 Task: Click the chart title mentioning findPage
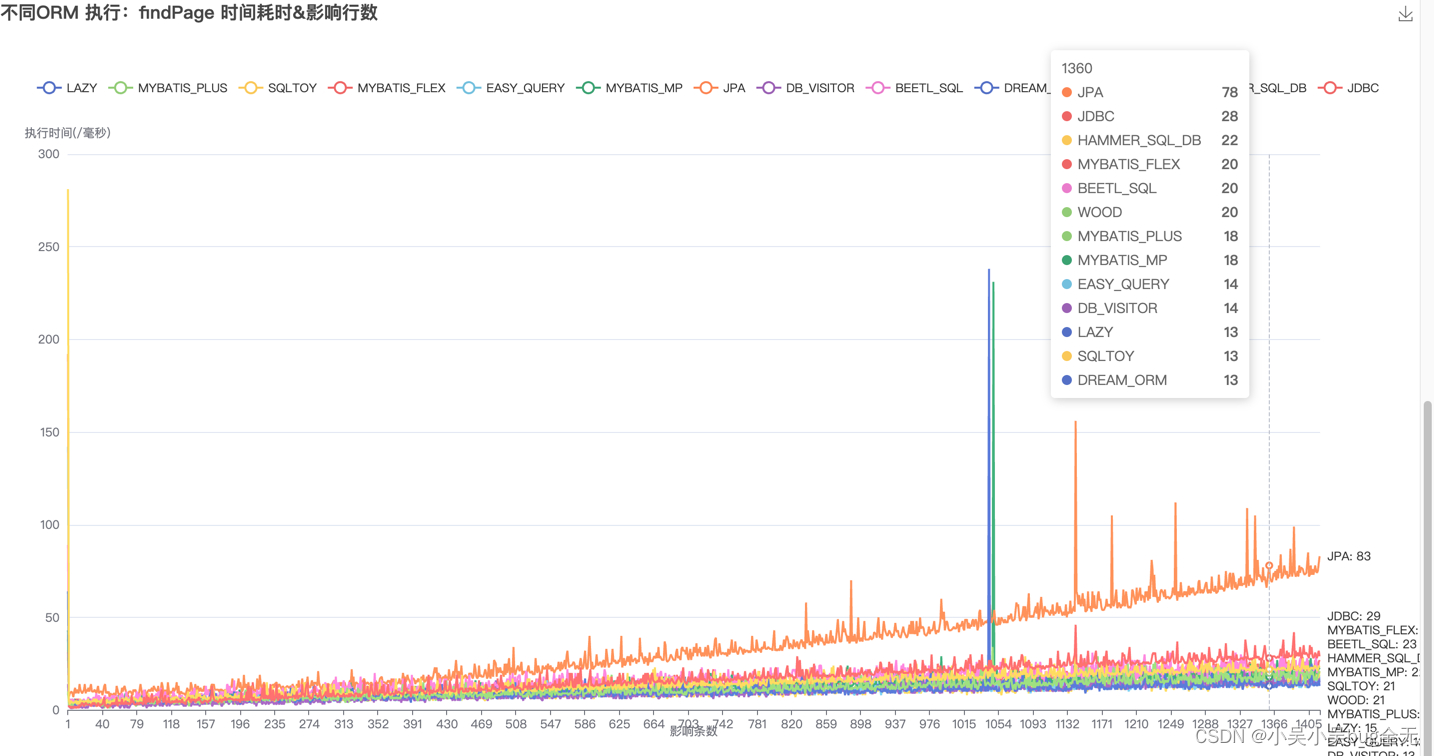pos(189,13)
